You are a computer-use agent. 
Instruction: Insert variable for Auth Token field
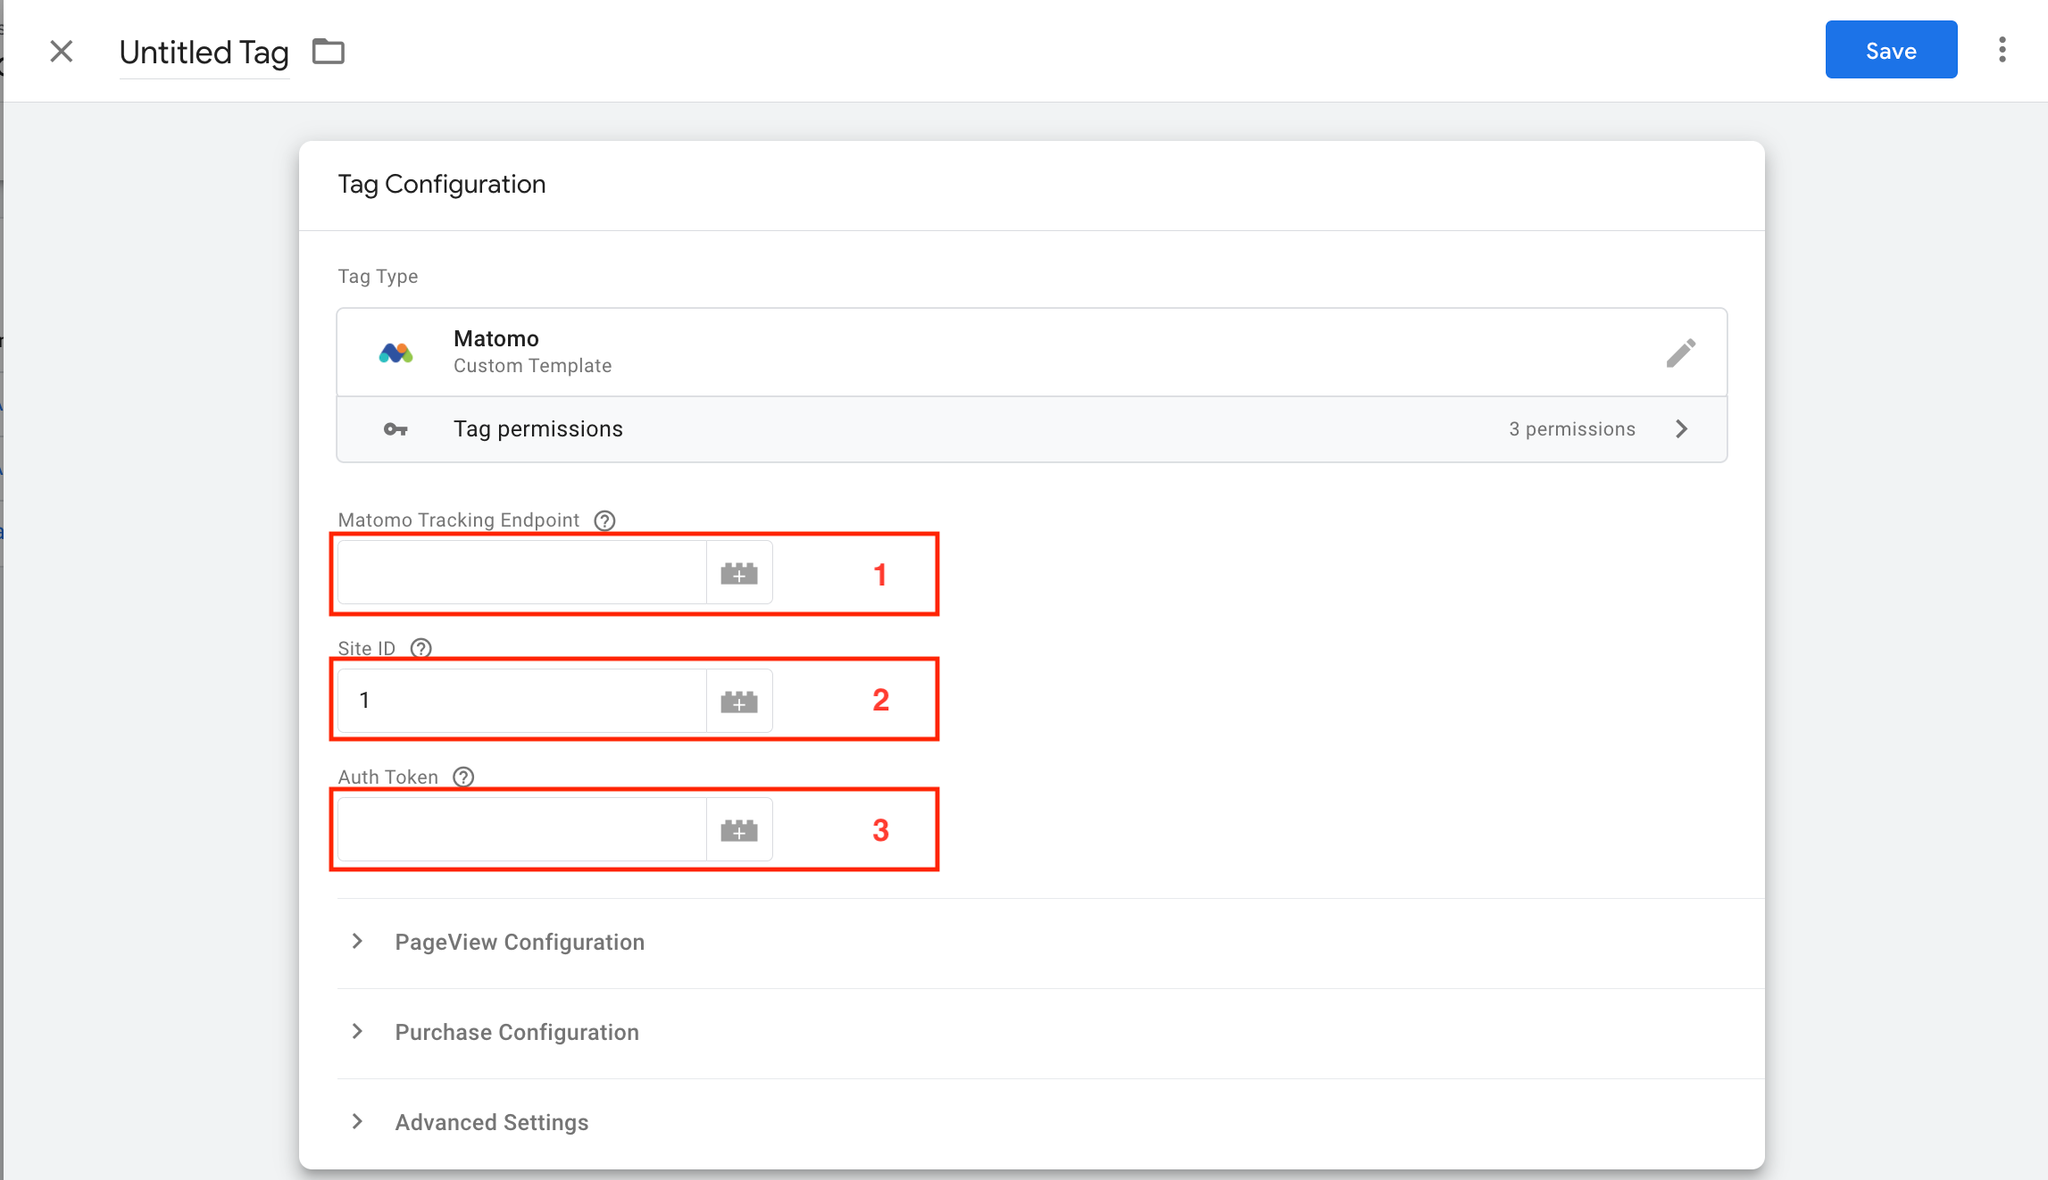coord(739,830)
